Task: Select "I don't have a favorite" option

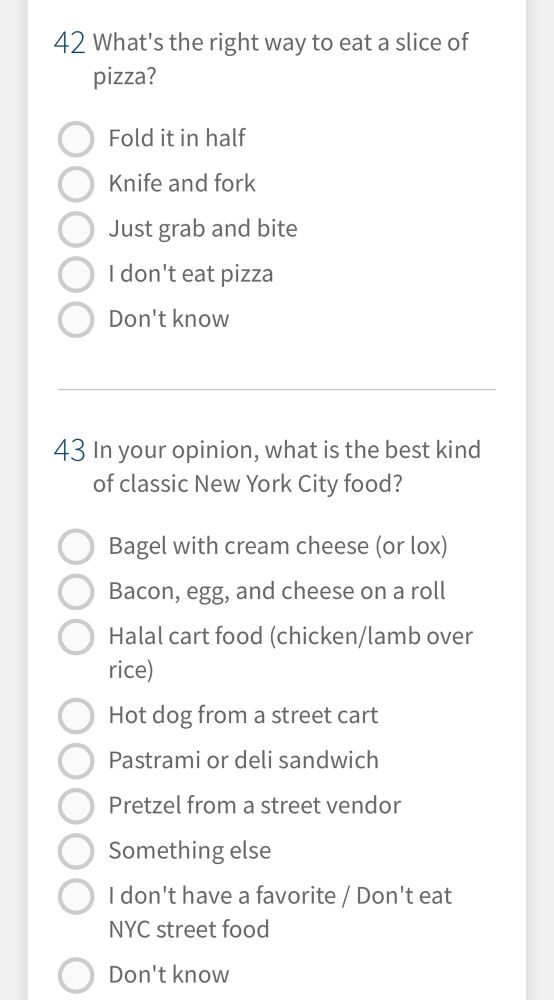Action: pyautogui.click(x=76, y=896)
